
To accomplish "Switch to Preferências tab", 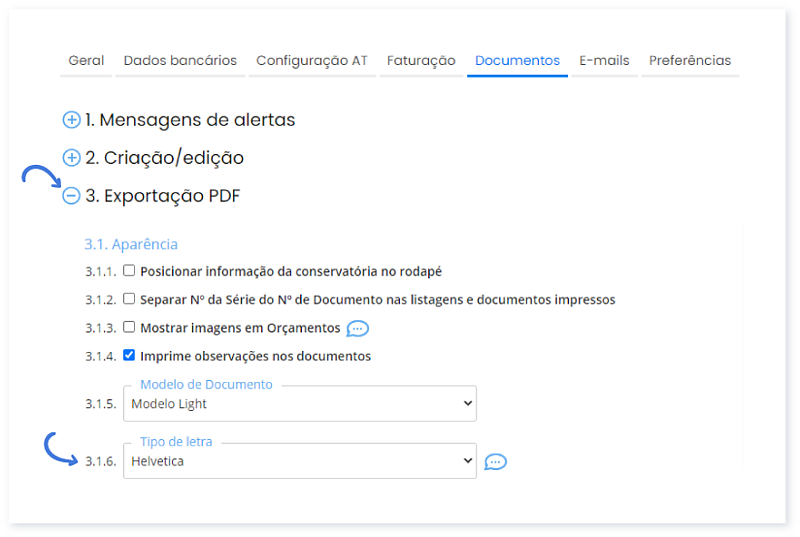I will [690, 61].
